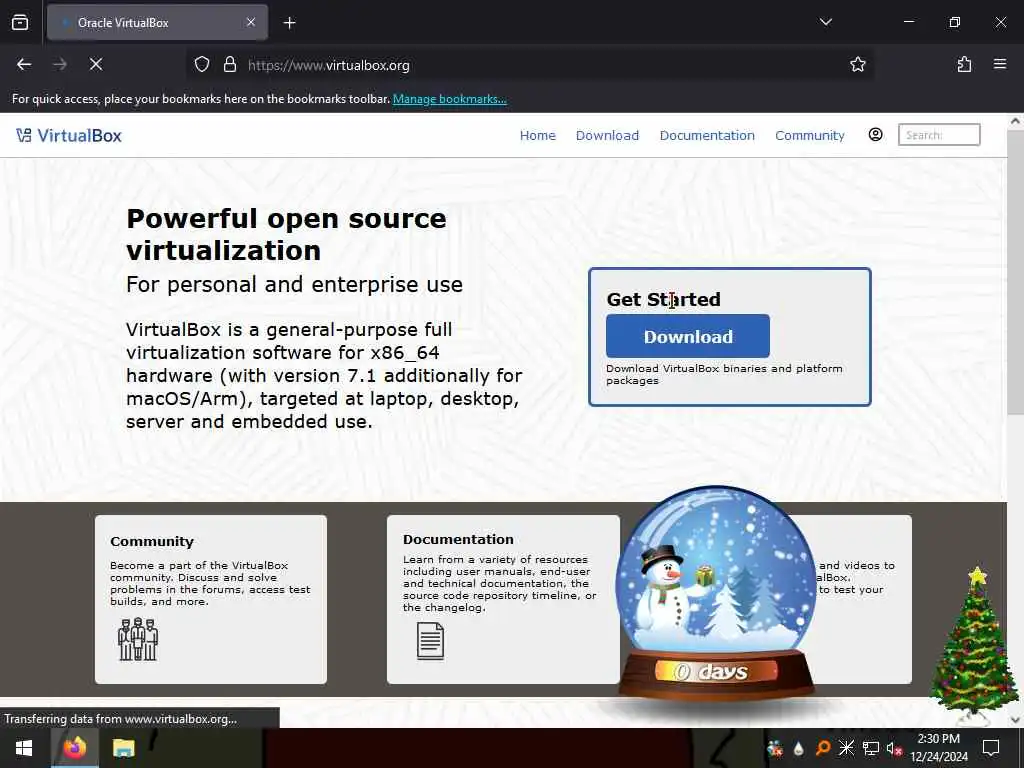
Task: Click 'For personal and enterprise use' text
Action: (295, 284)
